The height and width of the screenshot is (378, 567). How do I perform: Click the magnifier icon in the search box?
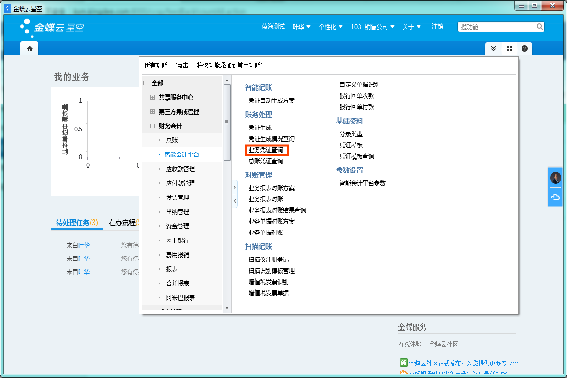tap(540, 27)
